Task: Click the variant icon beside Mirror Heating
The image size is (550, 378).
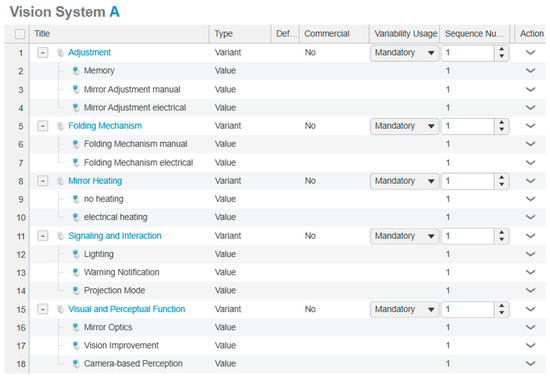Action: (61, 181)
